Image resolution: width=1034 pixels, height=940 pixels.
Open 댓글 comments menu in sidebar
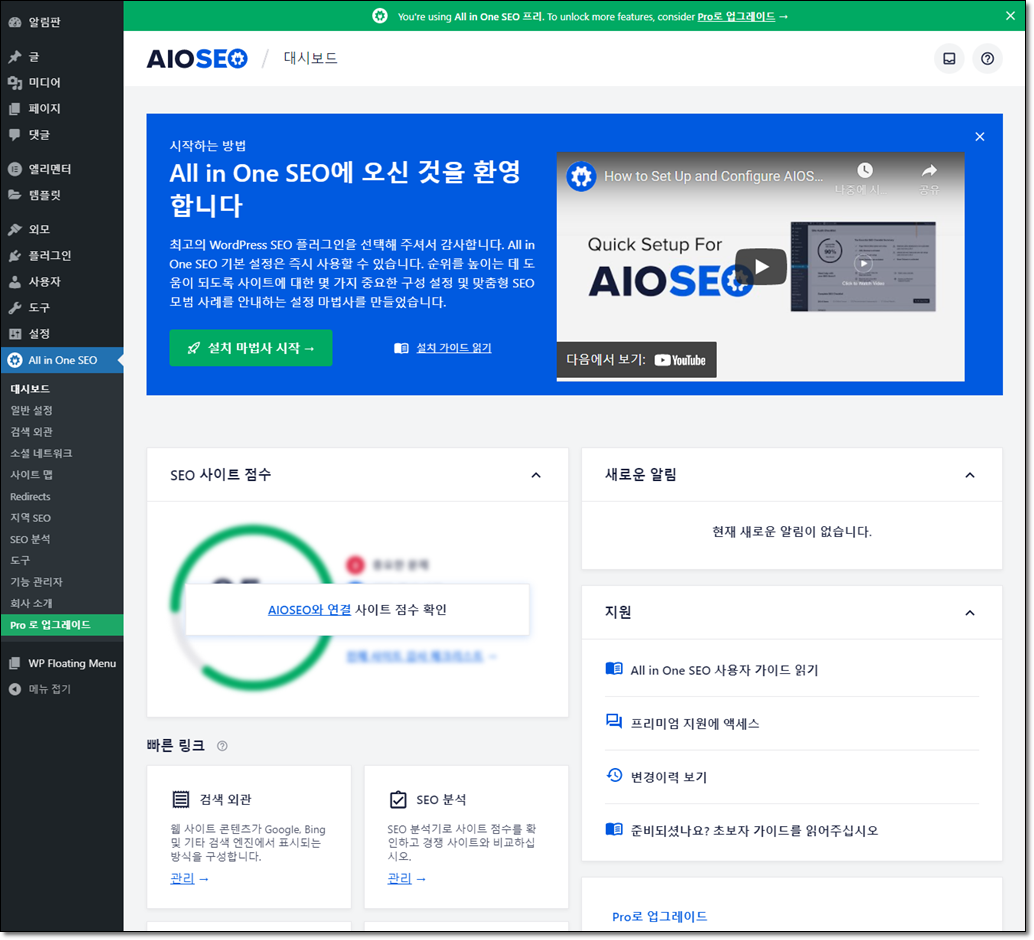point(61,135)
